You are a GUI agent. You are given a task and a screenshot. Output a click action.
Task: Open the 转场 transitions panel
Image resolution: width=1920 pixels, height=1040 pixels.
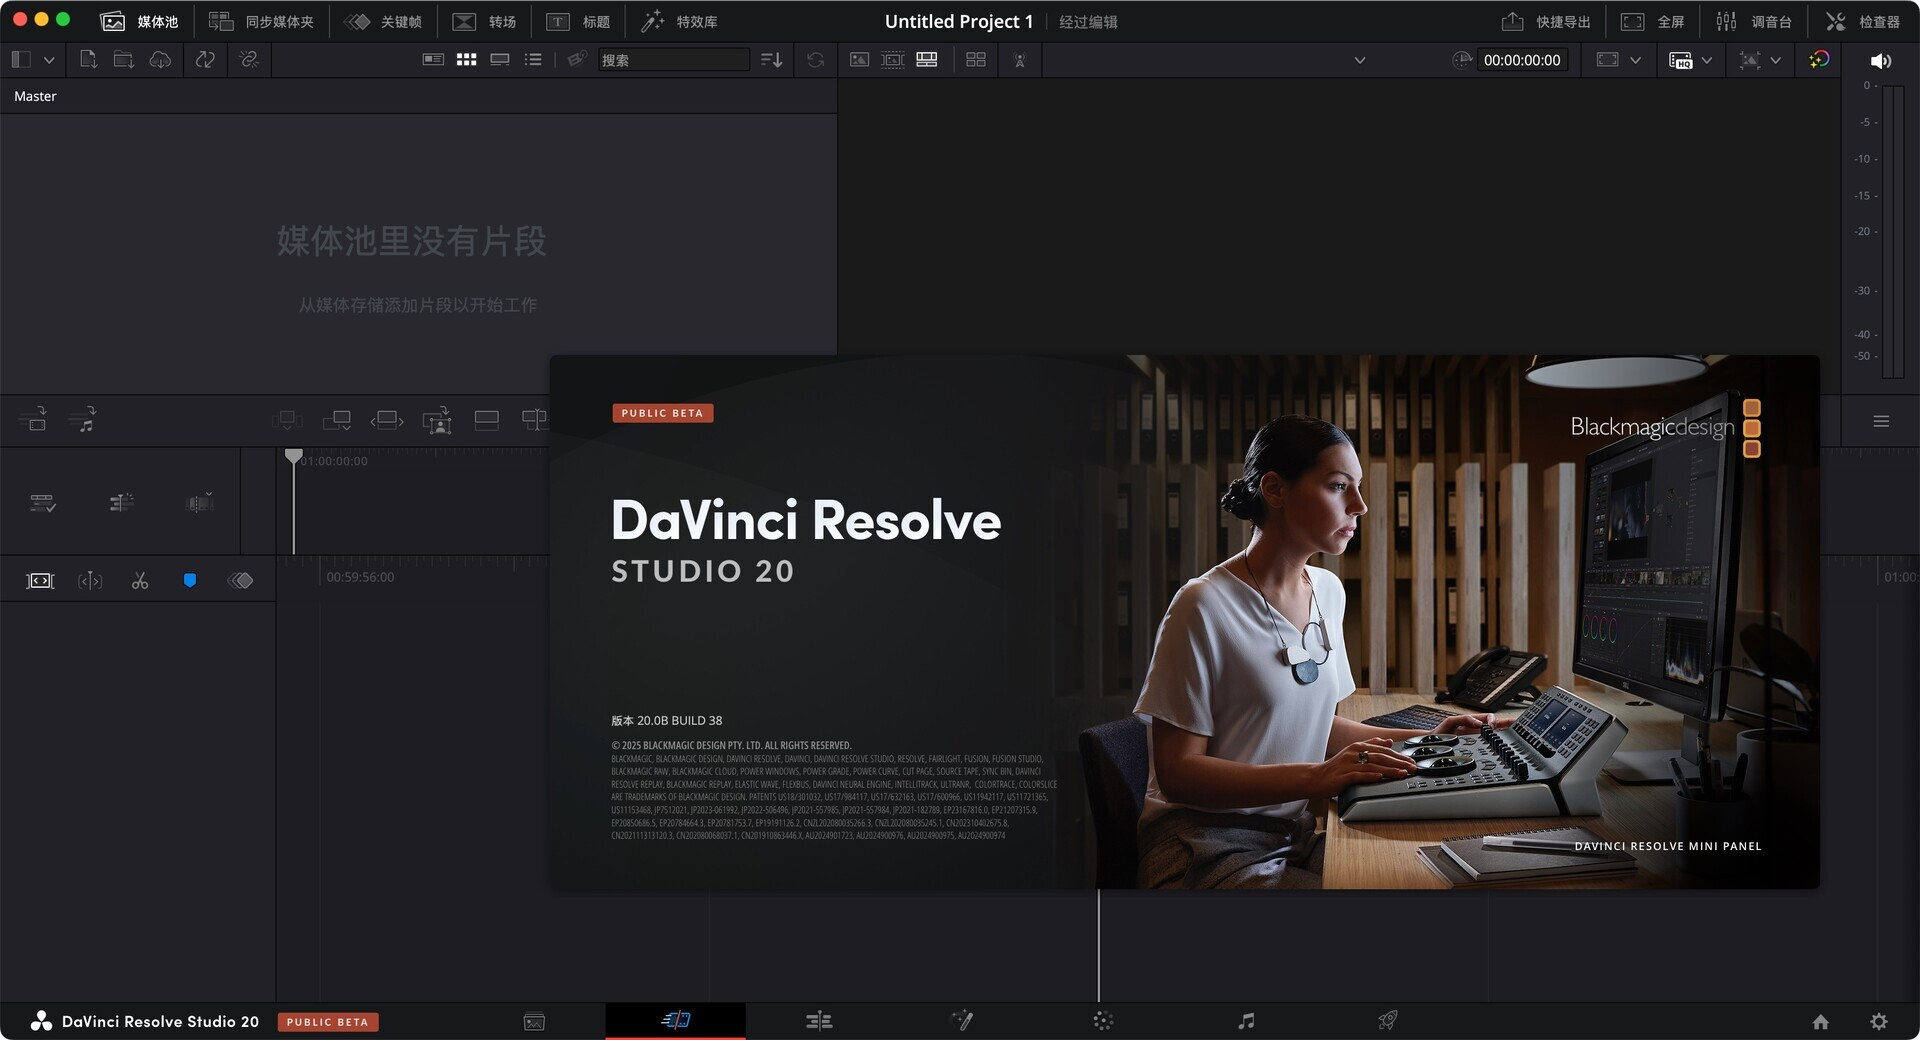click(x=484, y=21)
